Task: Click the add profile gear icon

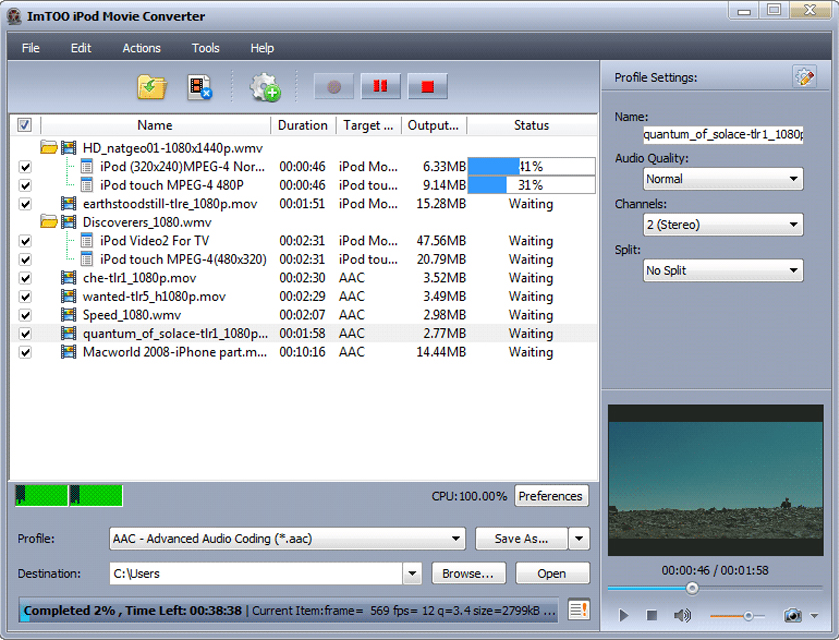Action: click(264, 88)
